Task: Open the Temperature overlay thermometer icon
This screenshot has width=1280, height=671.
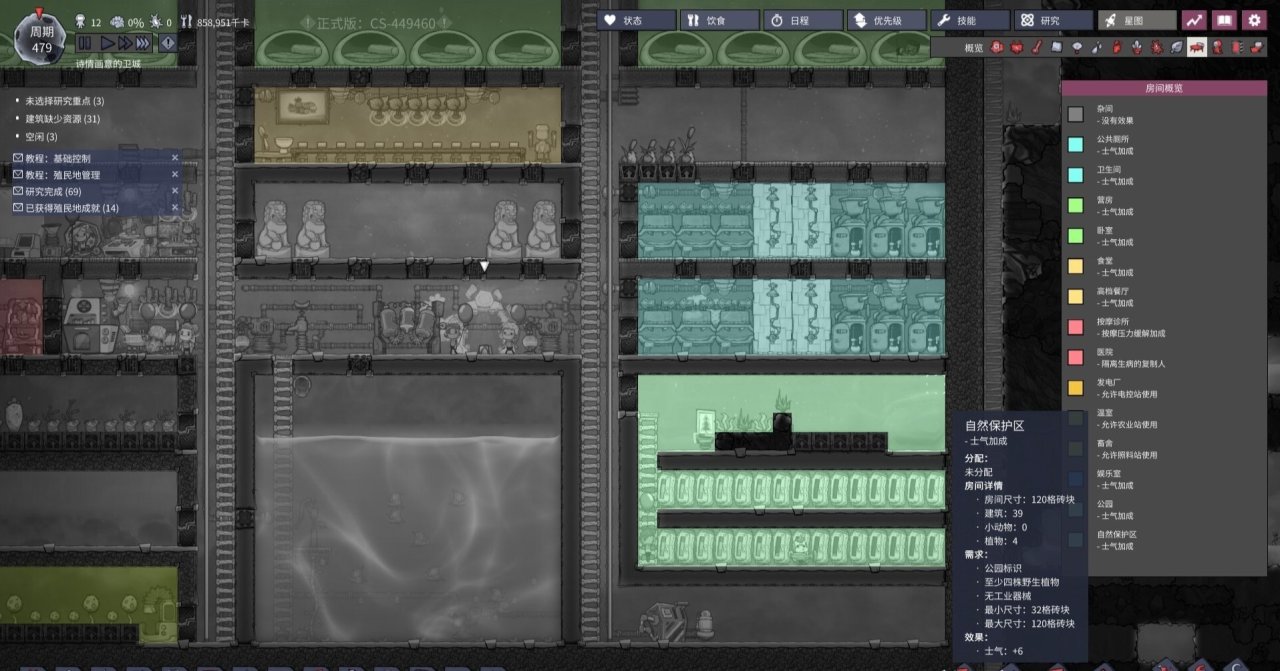Action: coord(1036,47)
